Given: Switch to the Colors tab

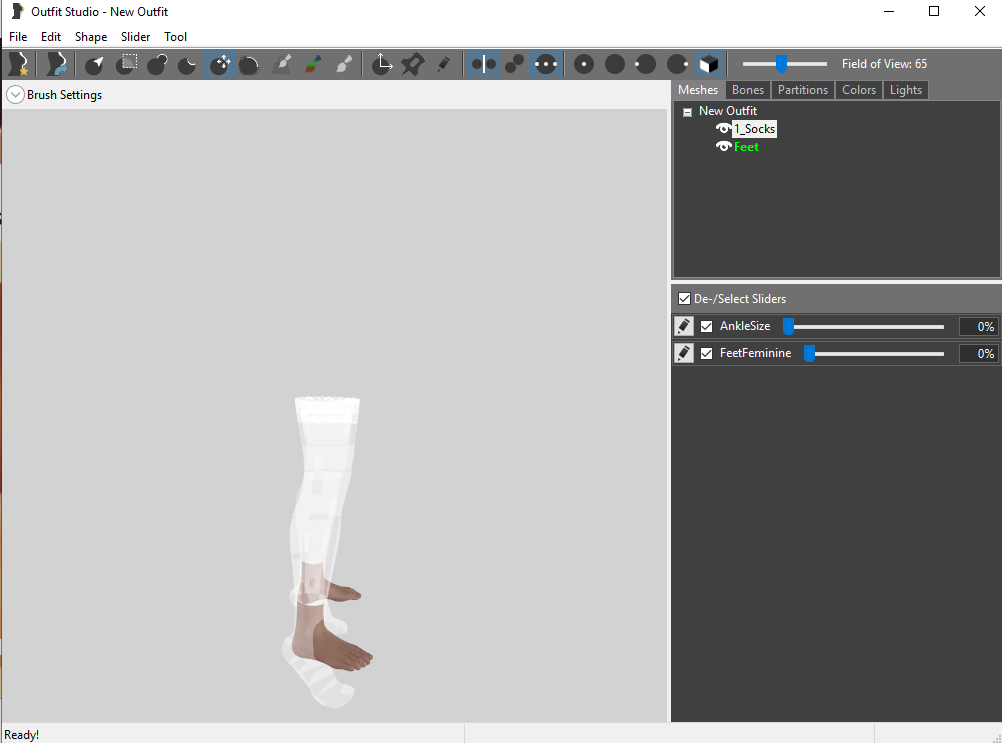Looking at the screenshot, I should pyautogui.click(x=859, y=90).
